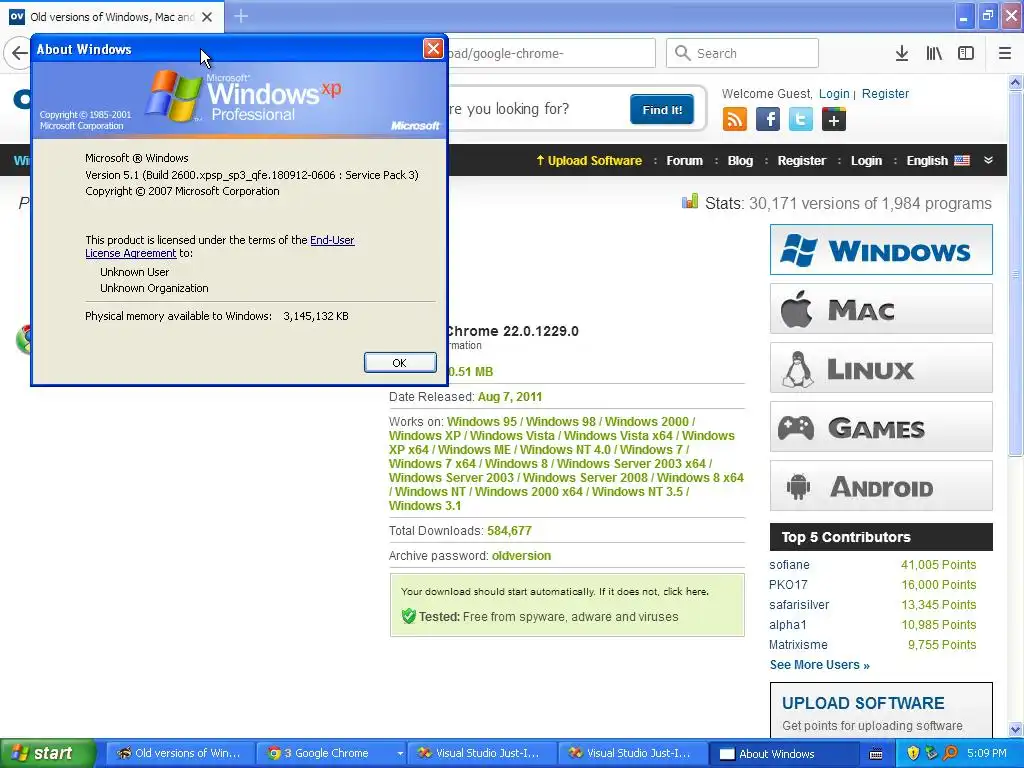This screenshot has width=1024, height=768.
Task: Close the Old versions of Windows tab
Action: (x=207, y=16)
